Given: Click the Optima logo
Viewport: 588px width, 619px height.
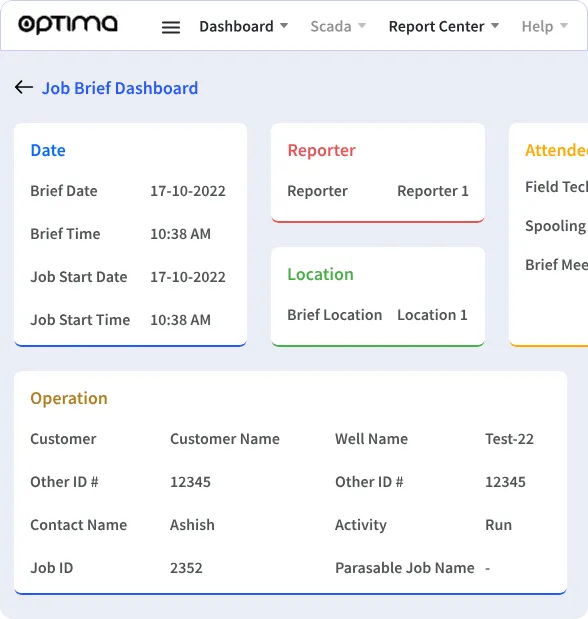Looking at the screenshot, I should coord(68,25).
